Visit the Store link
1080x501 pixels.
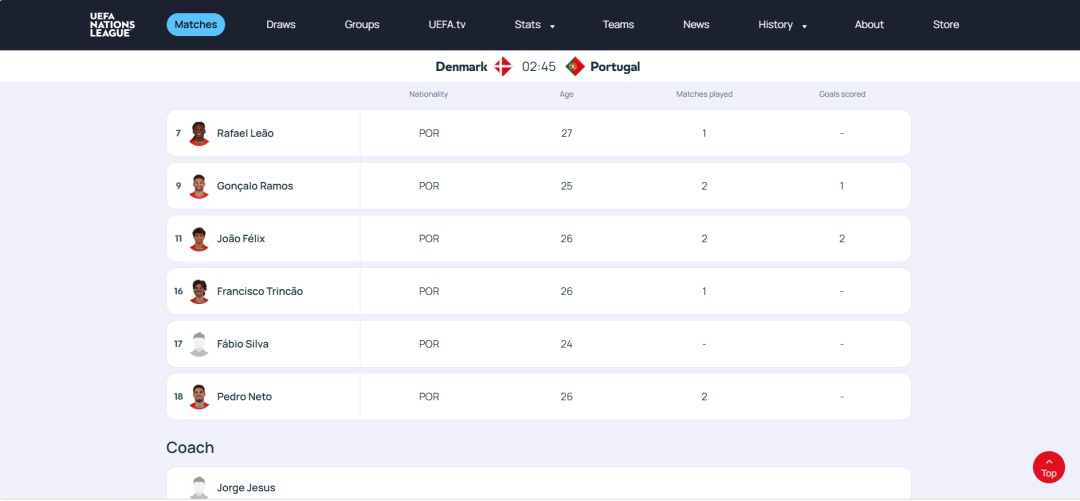[x=946, y=25]
